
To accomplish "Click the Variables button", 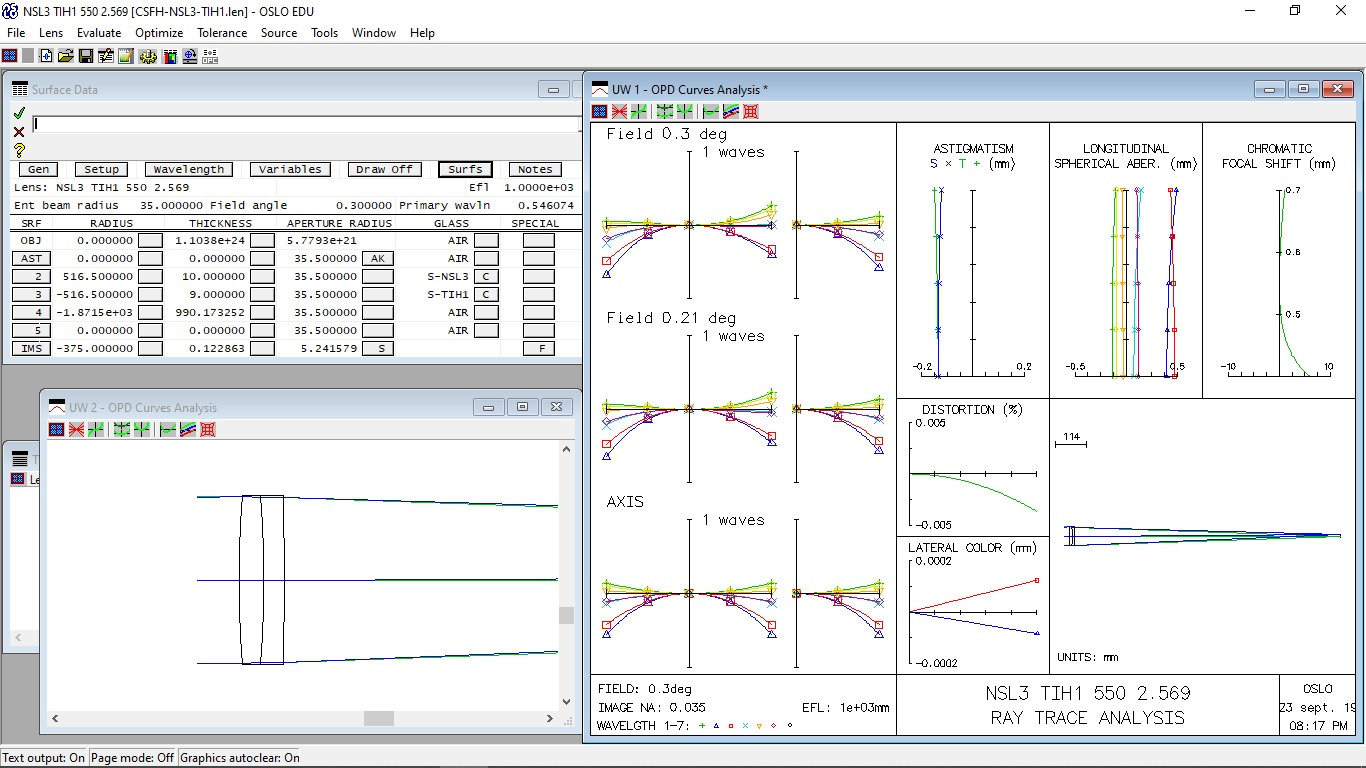I will [x=290, y=169].
